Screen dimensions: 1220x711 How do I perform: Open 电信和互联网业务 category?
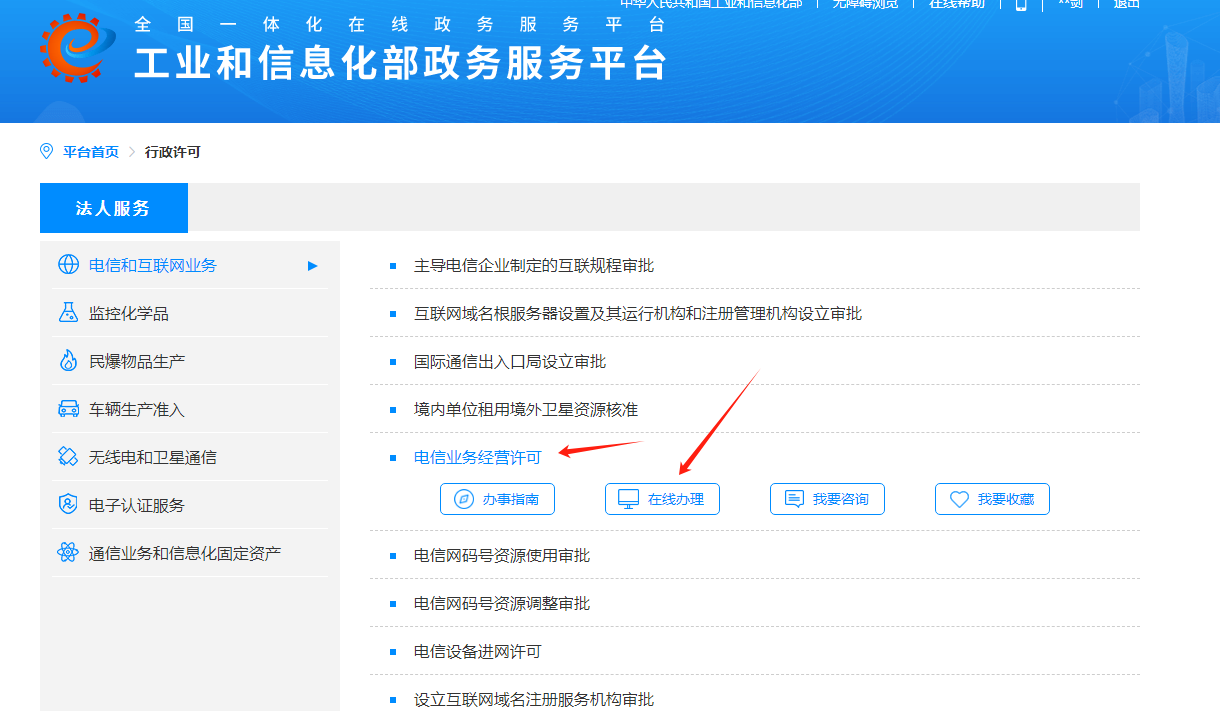coord(190,265)
